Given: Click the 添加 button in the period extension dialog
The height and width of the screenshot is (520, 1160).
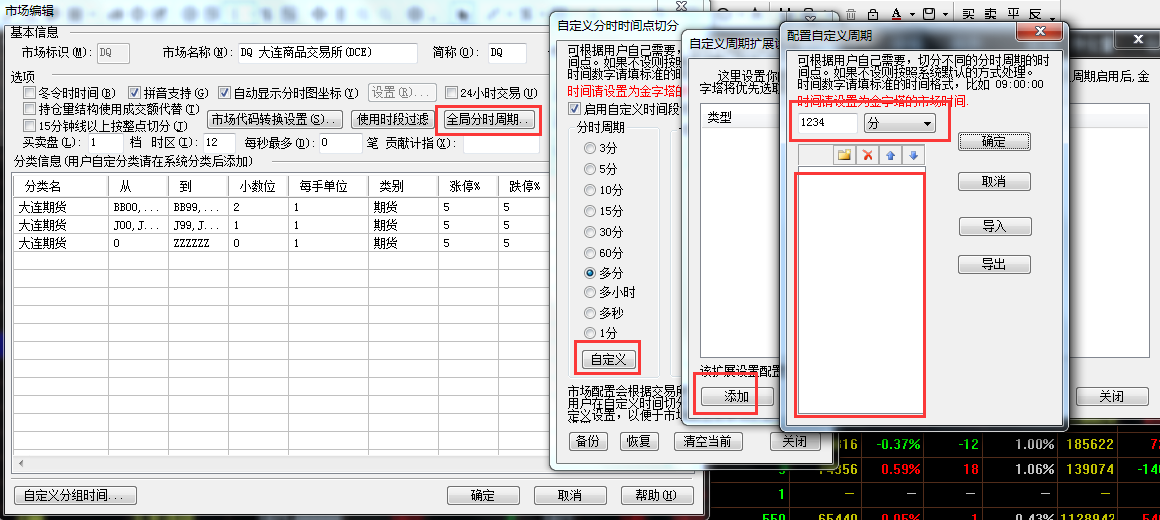Looking at the screenshot, I should 736,396.
